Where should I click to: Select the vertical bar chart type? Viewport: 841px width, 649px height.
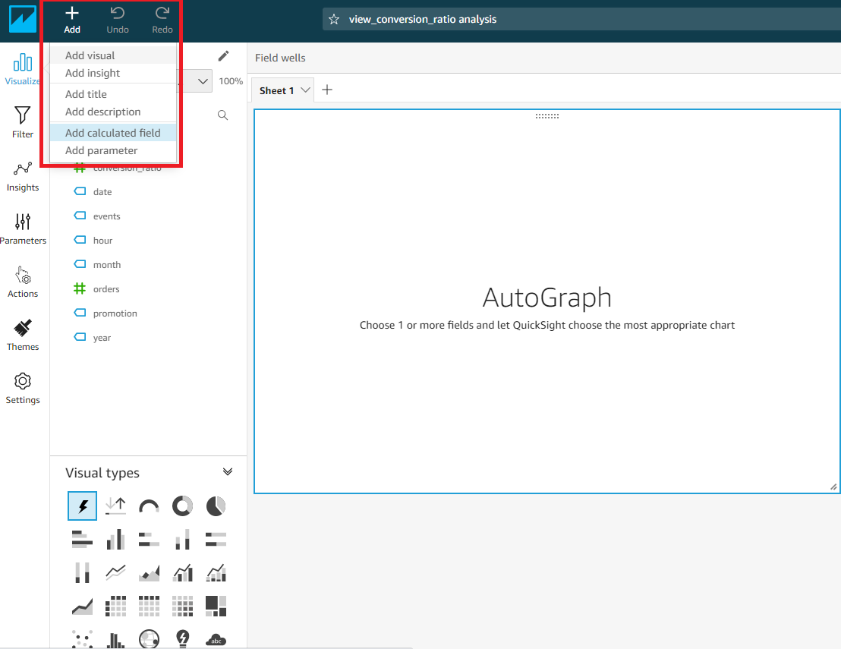pos(115,539)
